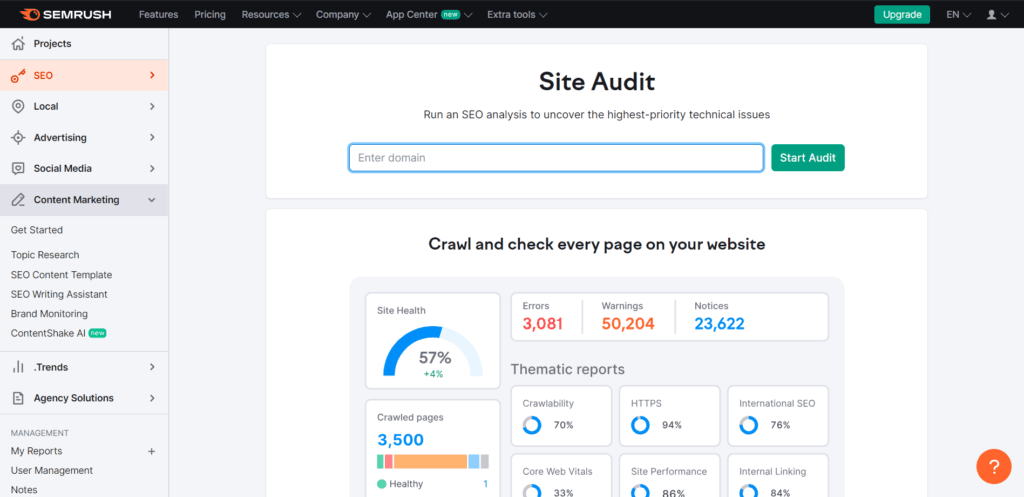The width and height of the screenshot is (1024, 497).
Task: Open the EN language dropdown
Action: (x=959, y=15)
